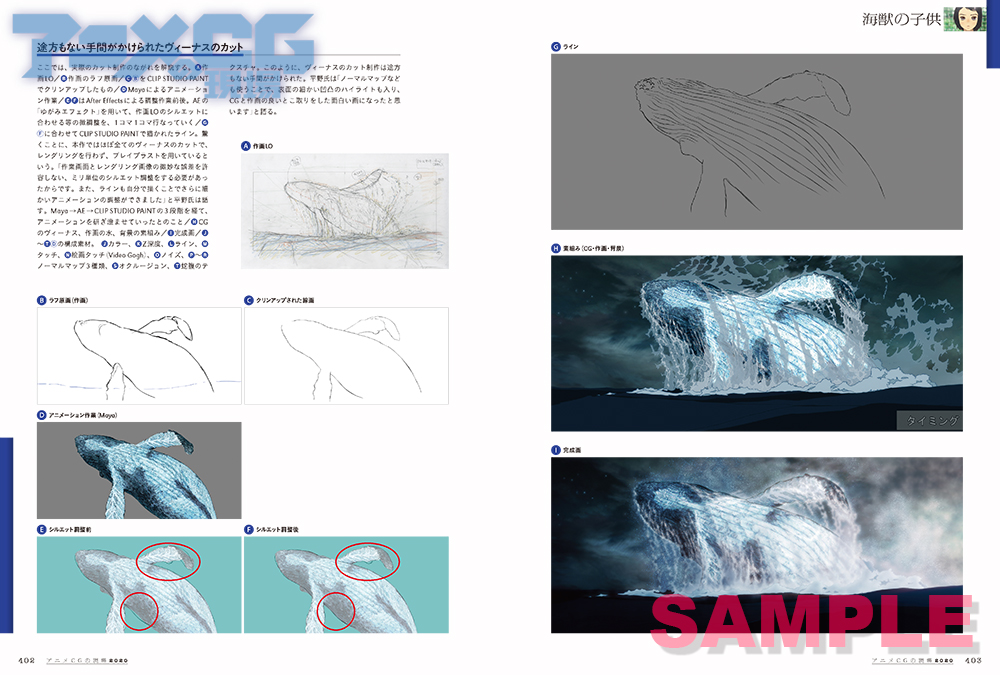Screen dimensions: 1000x675
Task: Click the circled G icon beside ライン
Action: (555, 46)
